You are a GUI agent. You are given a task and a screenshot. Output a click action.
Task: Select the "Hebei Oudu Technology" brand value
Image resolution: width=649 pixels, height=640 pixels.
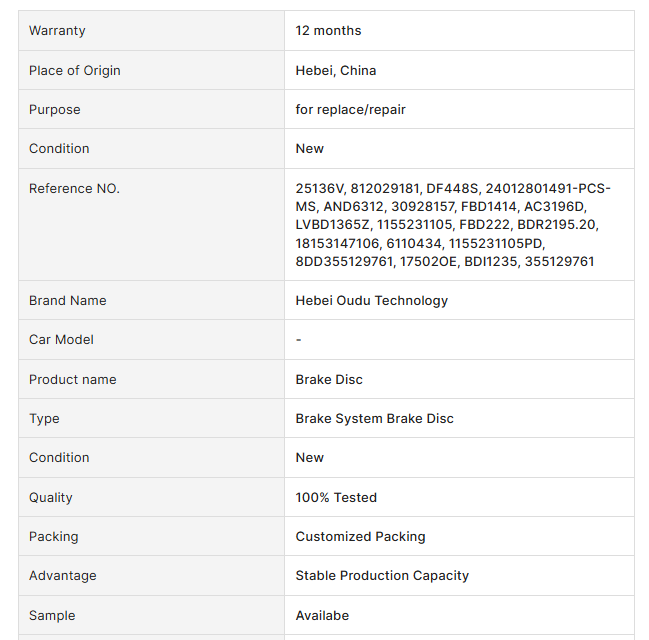[371, 300]
